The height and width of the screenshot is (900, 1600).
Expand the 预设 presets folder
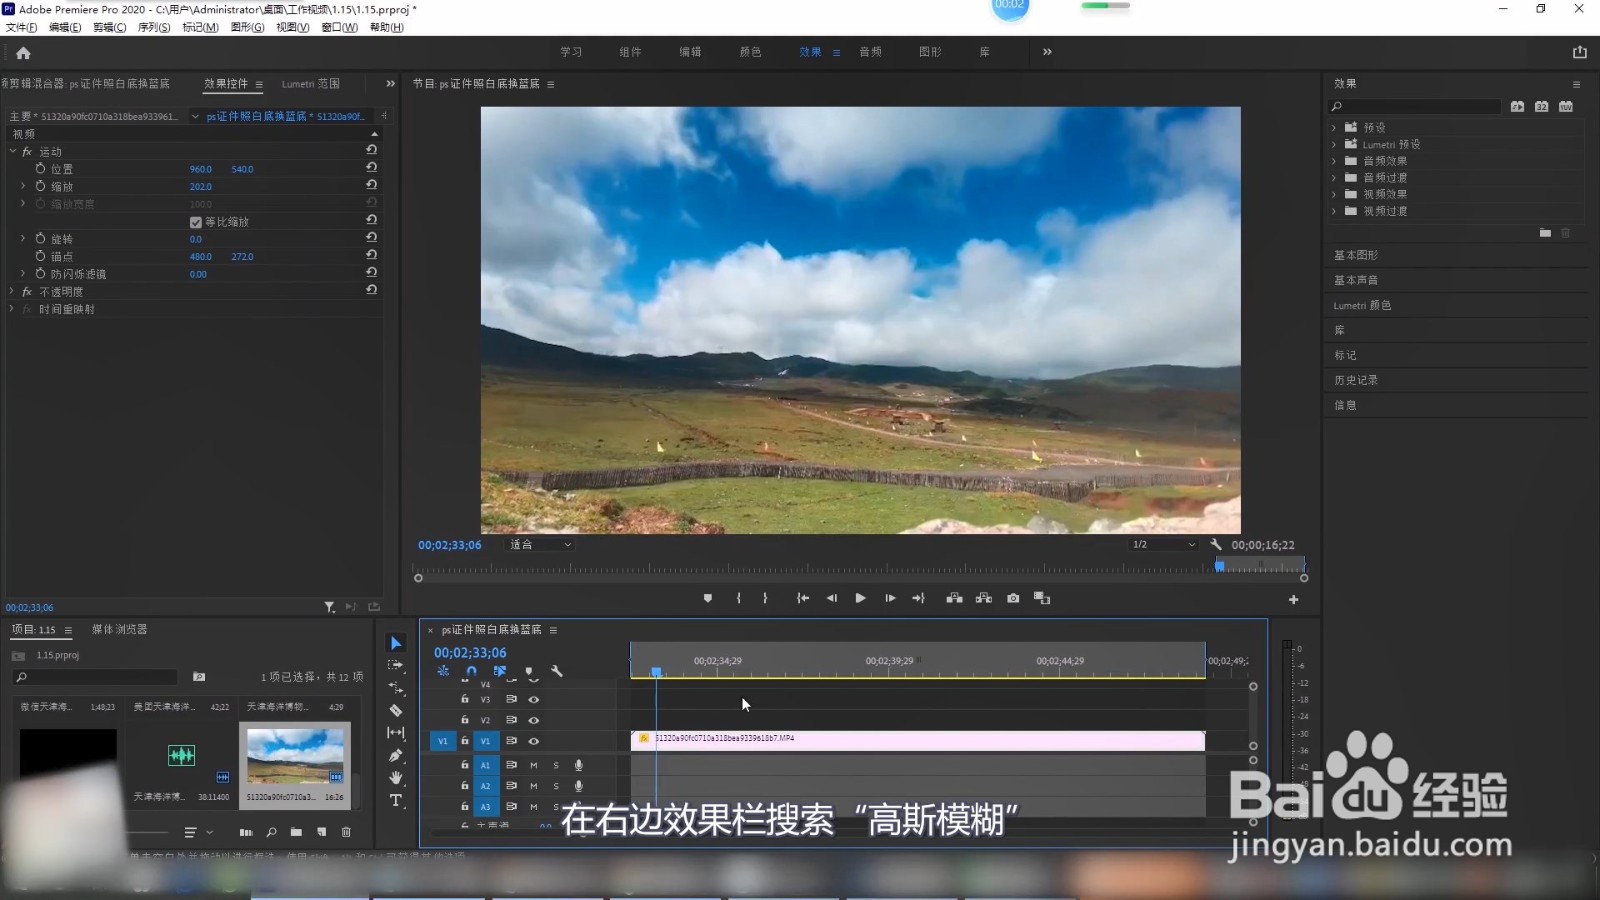[x=1334, y=127]
